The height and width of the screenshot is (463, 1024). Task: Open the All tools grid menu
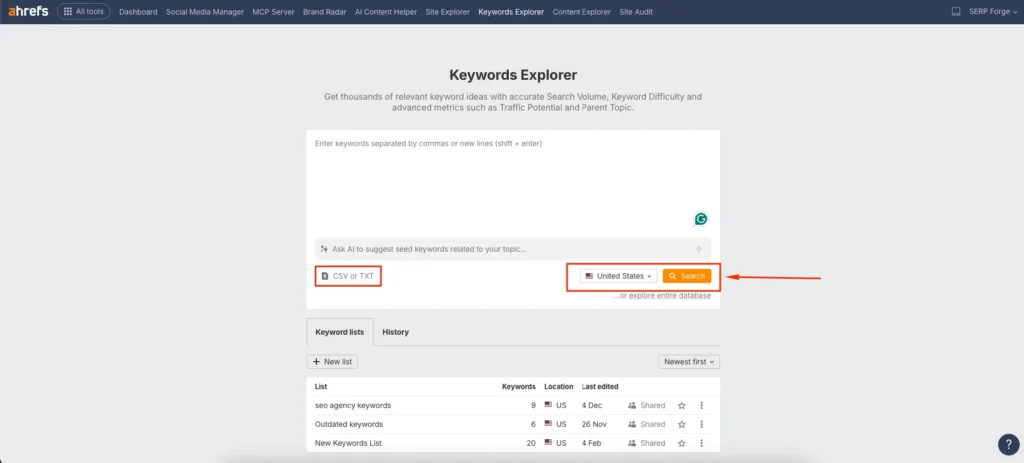[84, 11]
